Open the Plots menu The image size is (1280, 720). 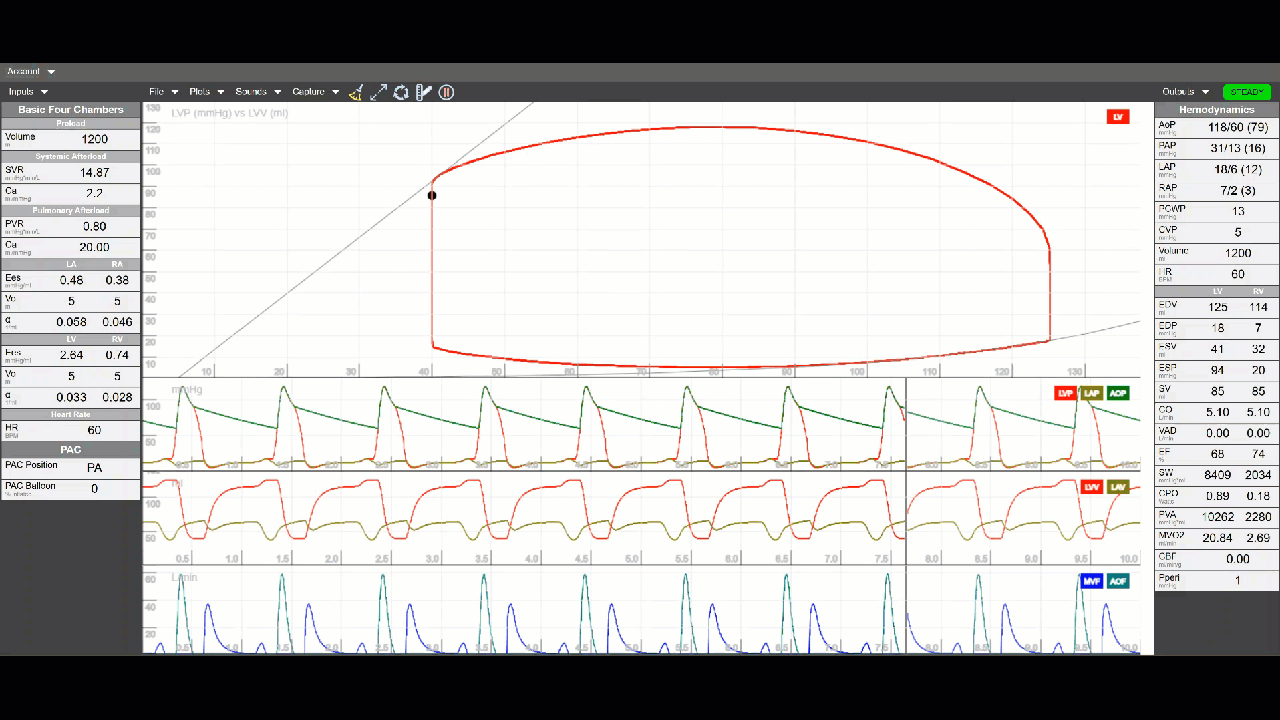coord(206,92)
